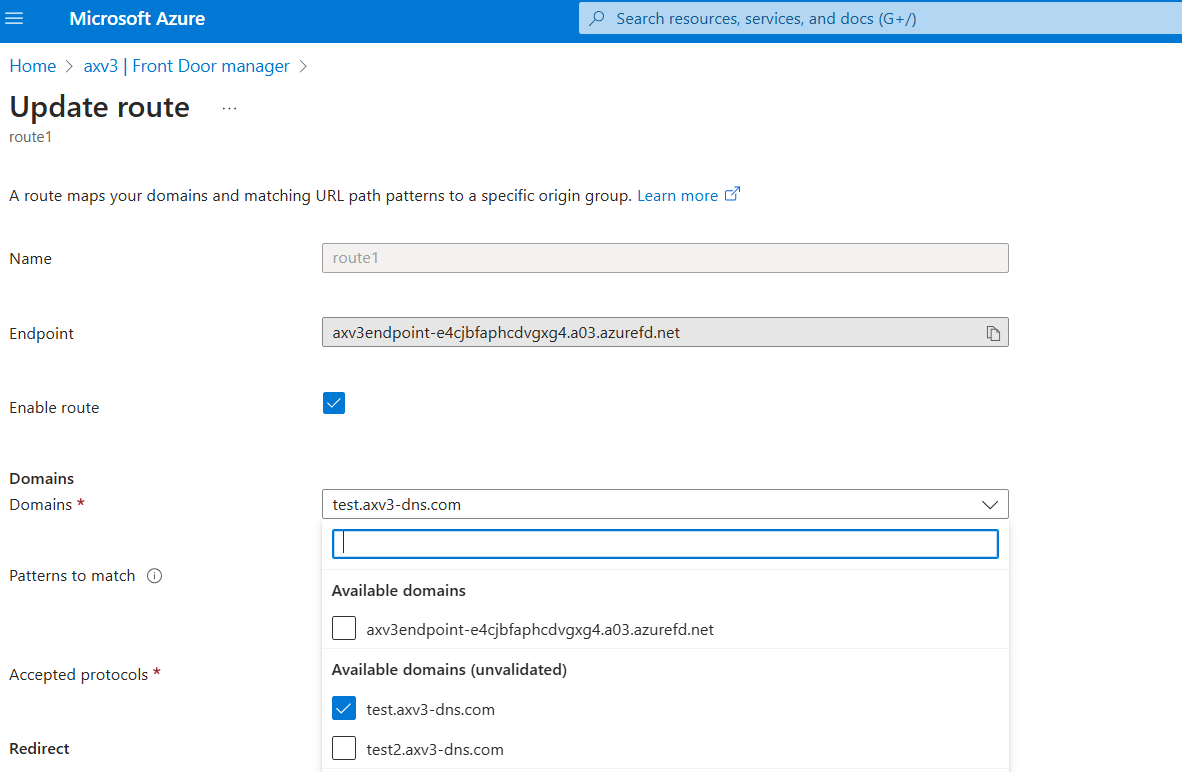Screen dimensions: 1182x772
Task: Check axv3endpoint azurefd.net domain checkbox
Action: (344, 628)
